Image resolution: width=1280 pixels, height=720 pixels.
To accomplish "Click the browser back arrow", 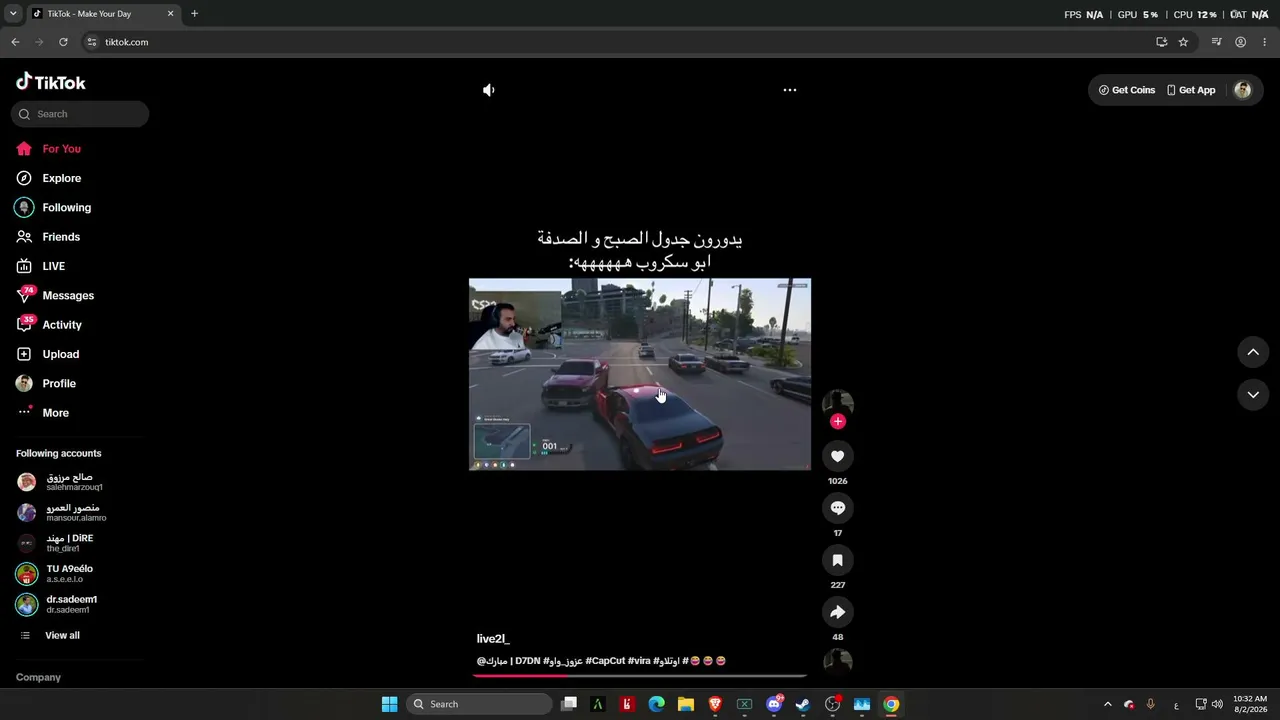I will click(x=15, y=42).
